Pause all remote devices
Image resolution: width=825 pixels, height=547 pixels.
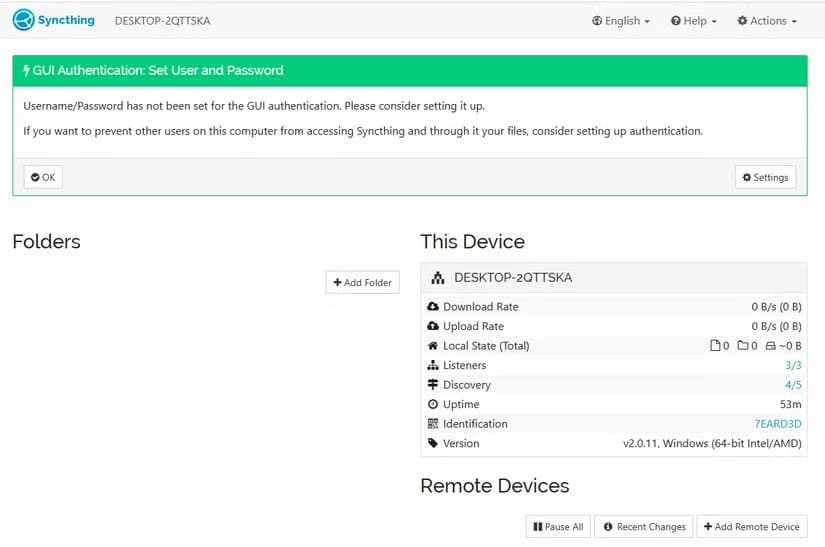pos(558,527)
